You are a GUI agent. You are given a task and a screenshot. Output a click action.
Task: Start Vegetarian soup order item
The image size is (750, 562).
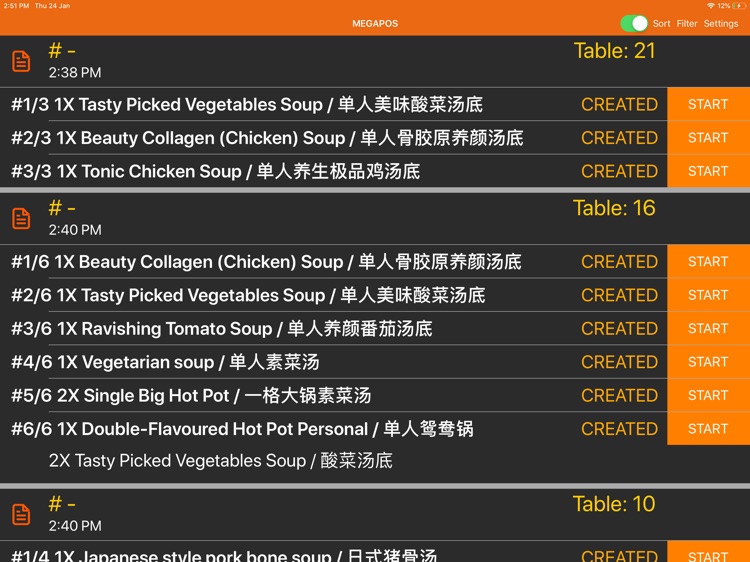tap(708, 362)
